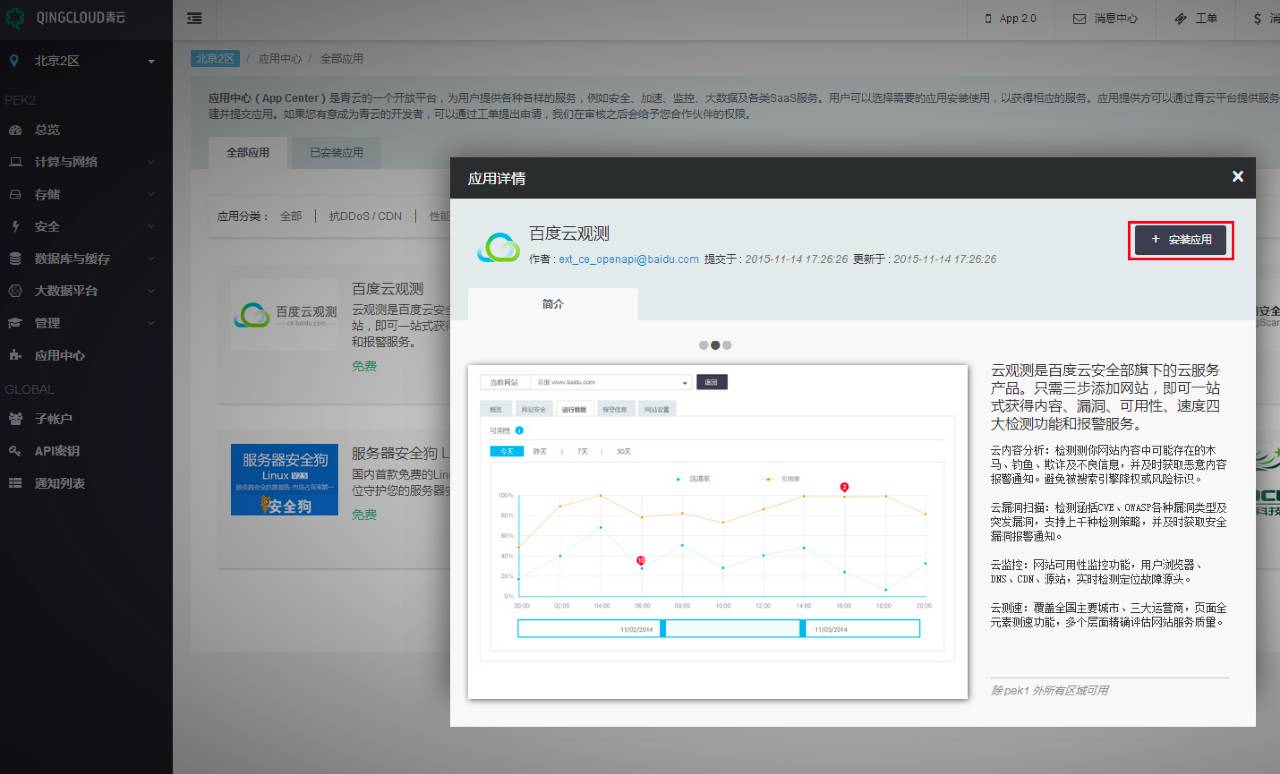The image size is (1280, 774).
Task: Click the 大数据平台 globe icon
Action: [15, 291]
